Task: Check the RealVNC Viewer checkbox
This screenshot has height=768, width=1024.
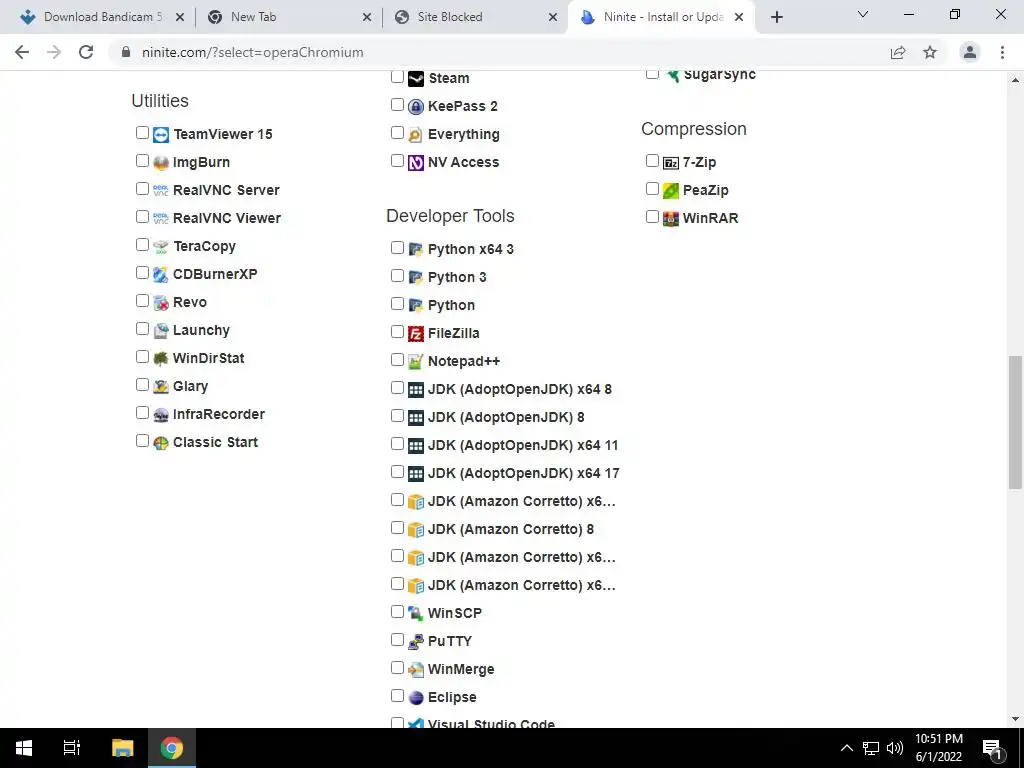Action: [x=142, y=217]
